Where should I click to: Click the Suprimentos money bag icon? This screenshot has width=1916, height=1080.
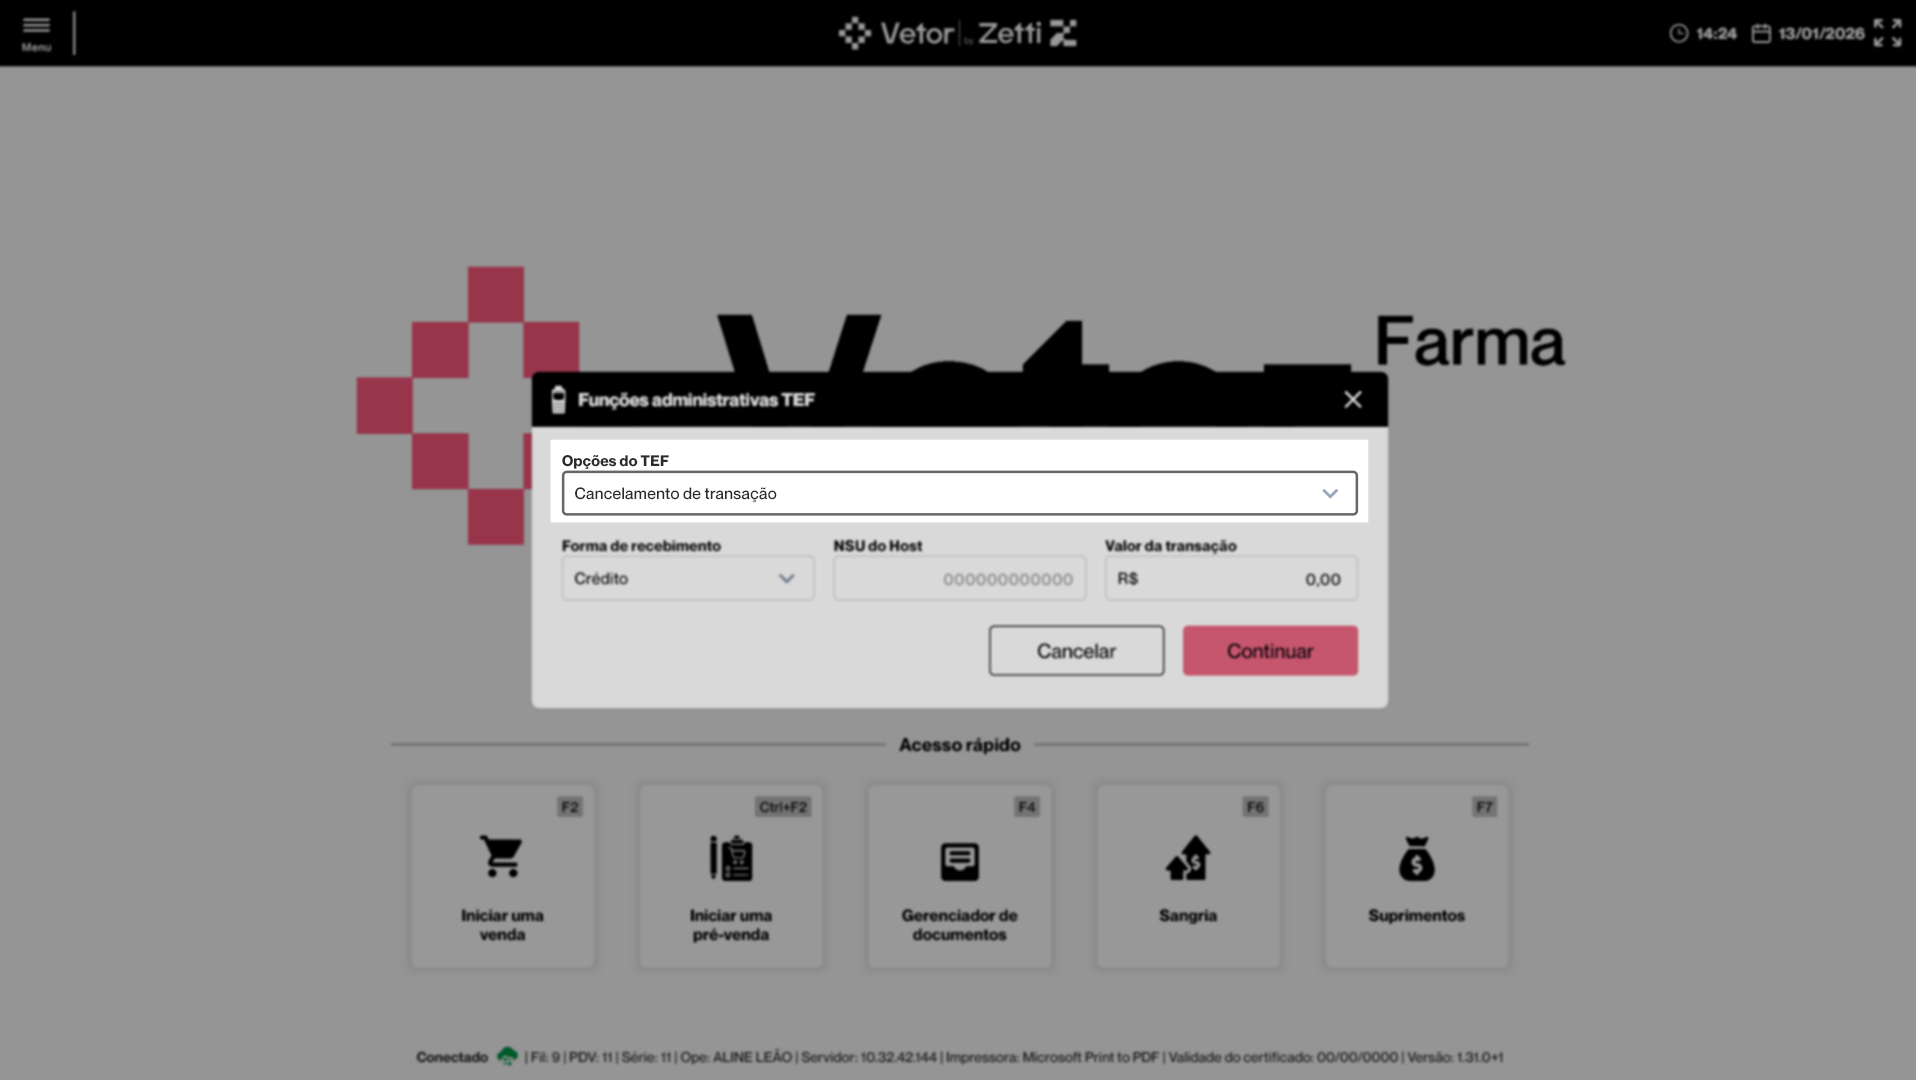pos(1416,858)
